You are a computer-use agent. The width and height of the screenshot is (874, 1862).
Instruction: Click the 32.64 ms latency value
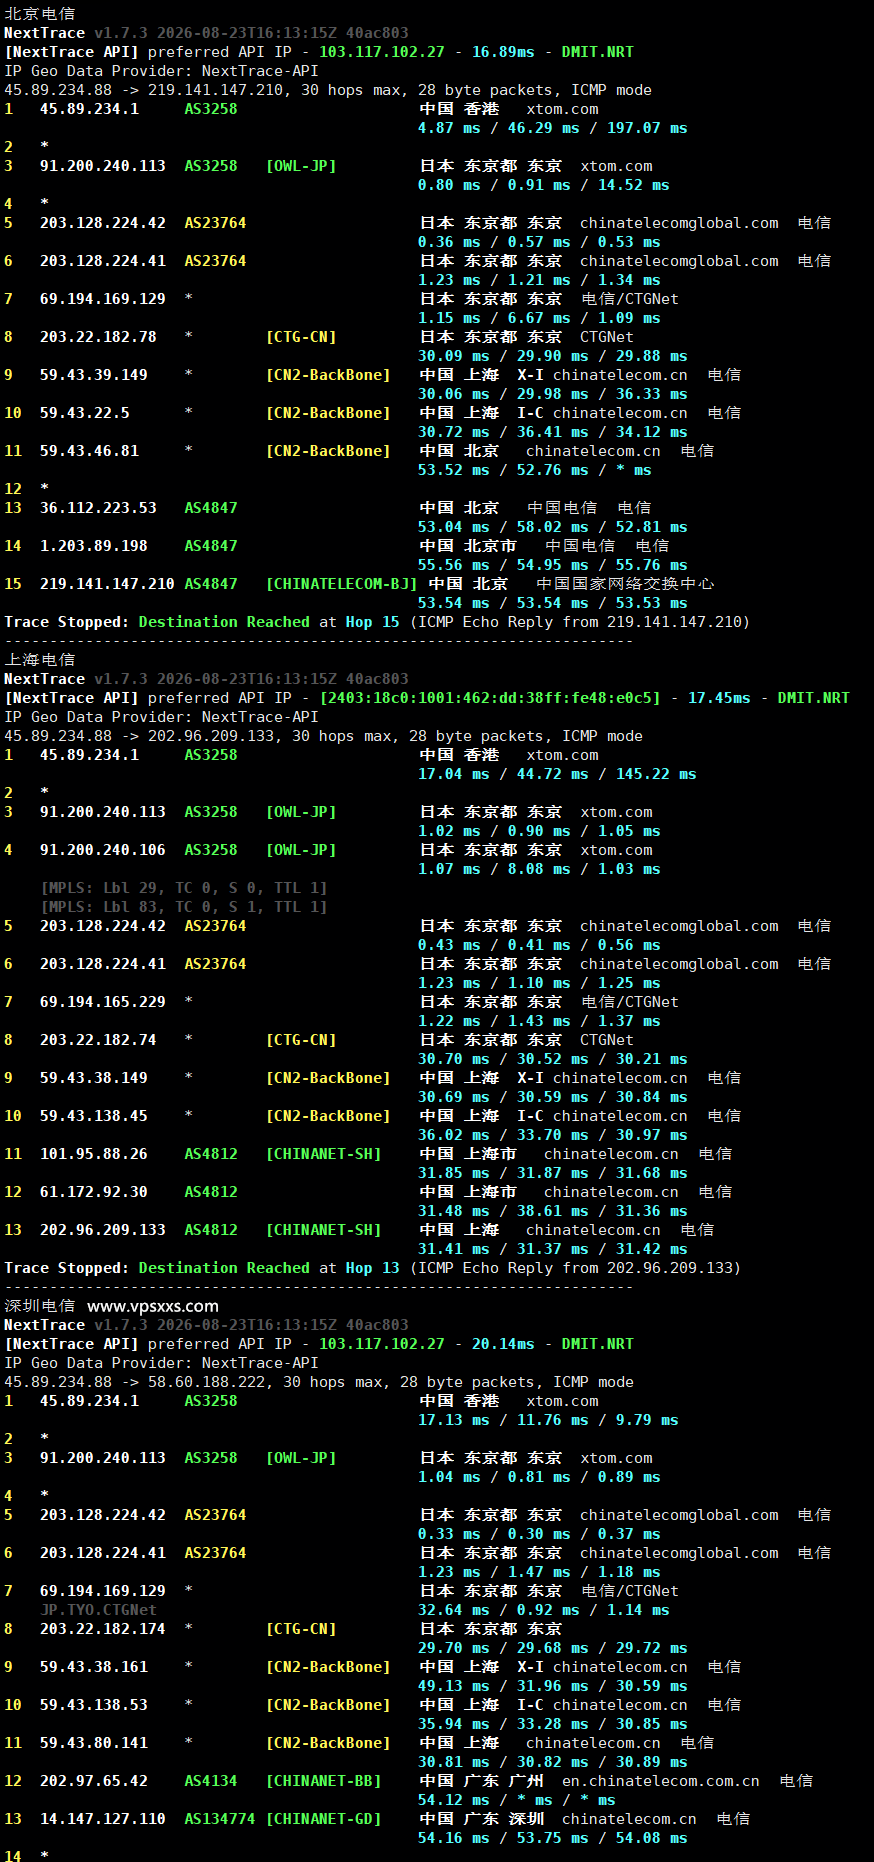pos(454,1610)
